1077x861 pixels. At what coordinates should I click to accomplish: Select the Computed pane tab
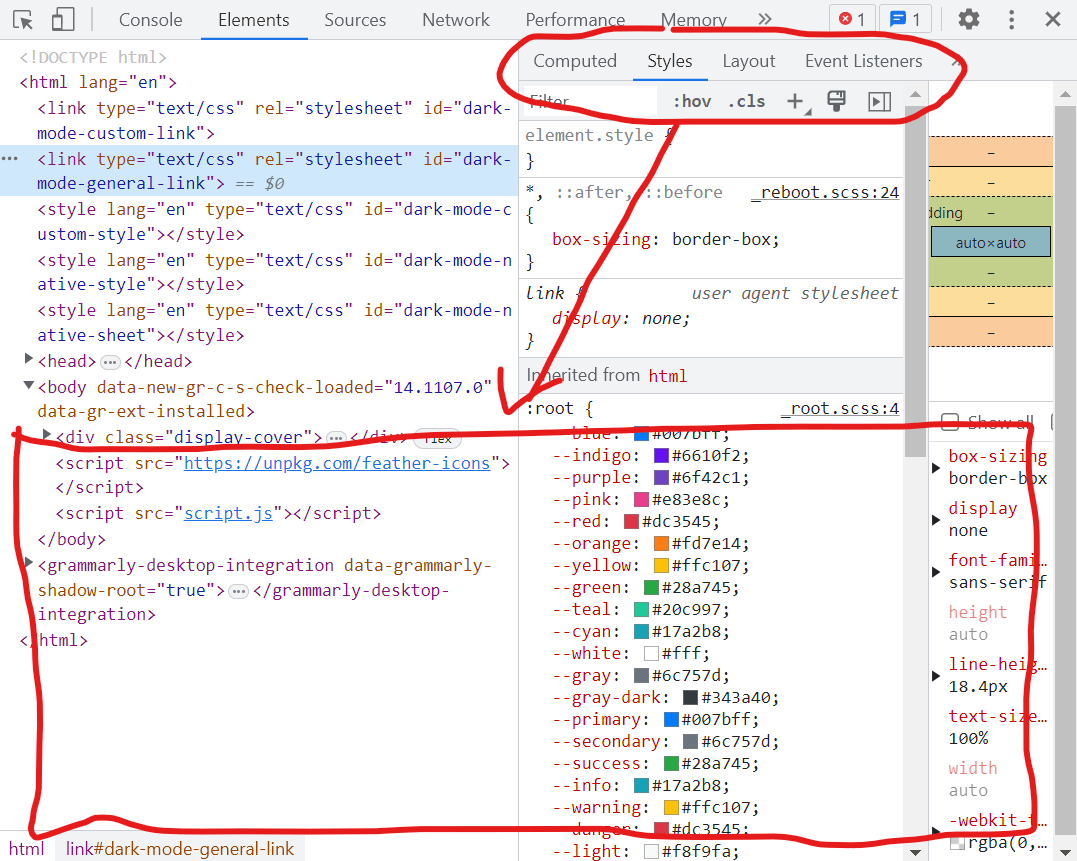coord(575,61)
